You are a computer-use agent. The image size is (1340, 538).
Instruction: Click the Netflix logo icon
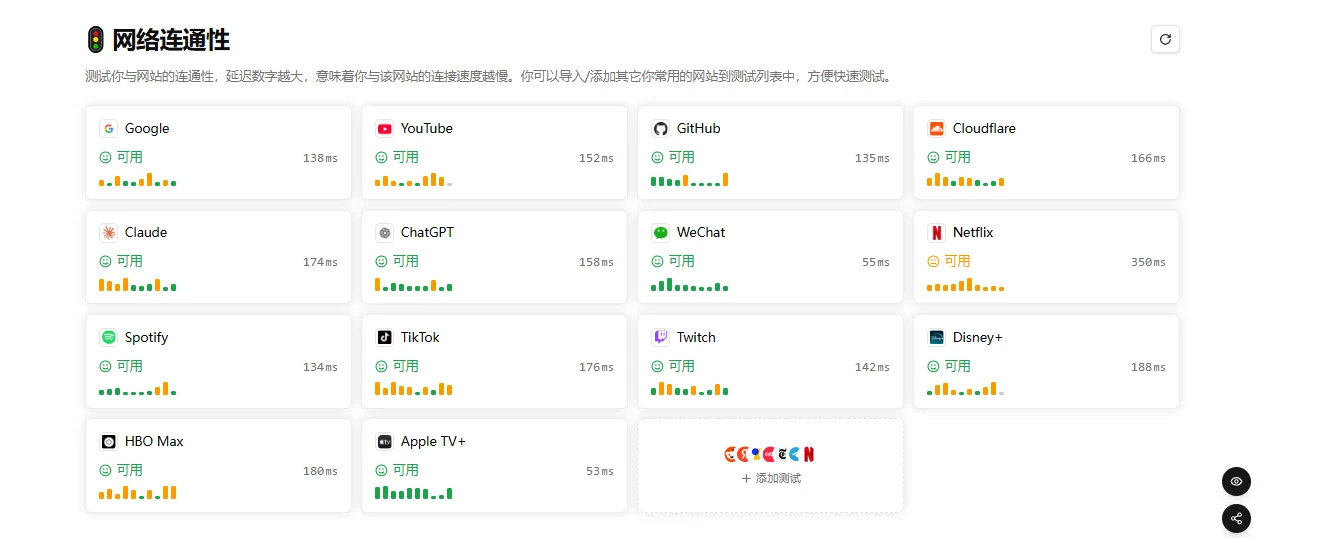click(x=936, y=232)
